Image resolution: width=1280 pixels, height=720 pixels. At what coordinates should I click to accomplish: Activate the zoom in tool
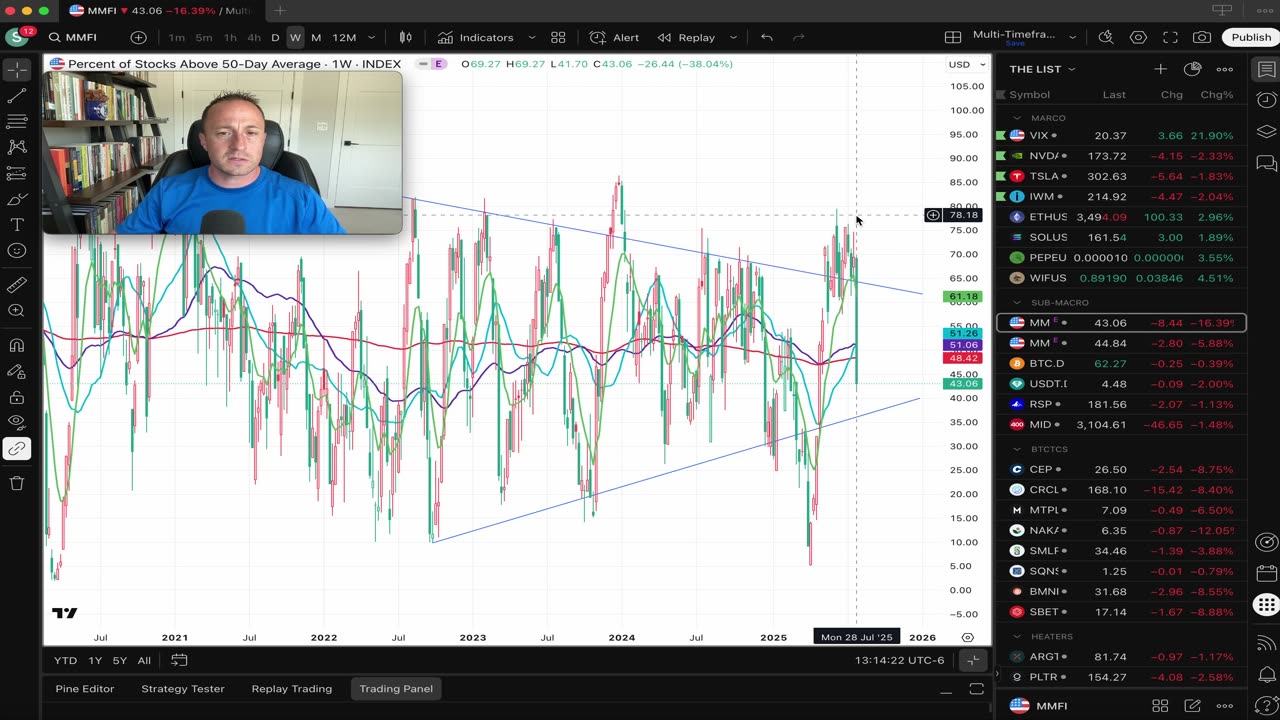[17, 311]
